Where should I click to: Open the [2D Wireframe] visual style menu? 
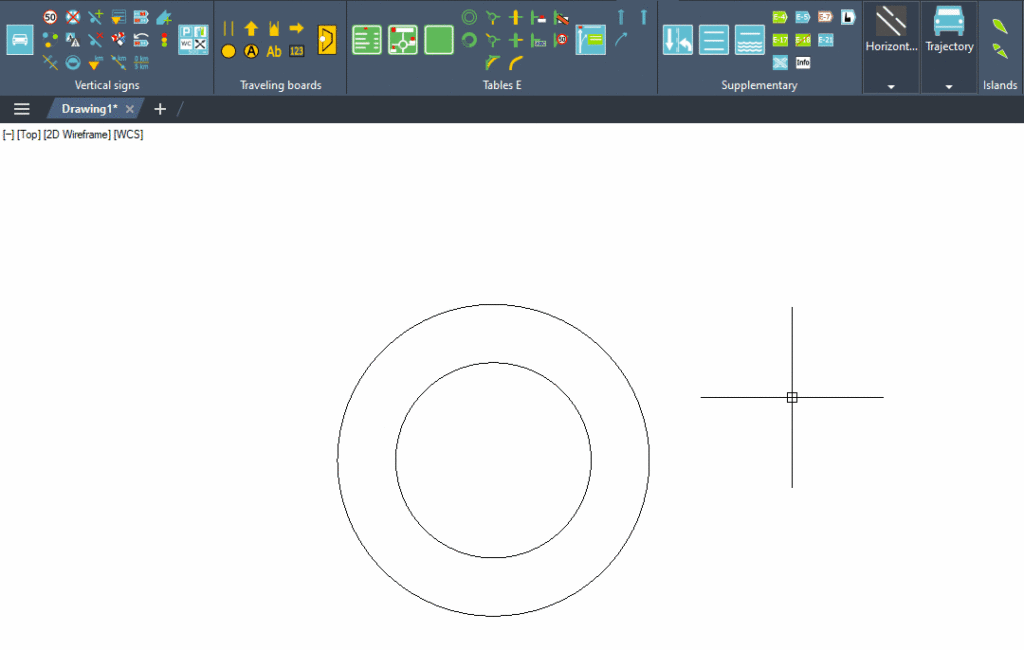77,135
